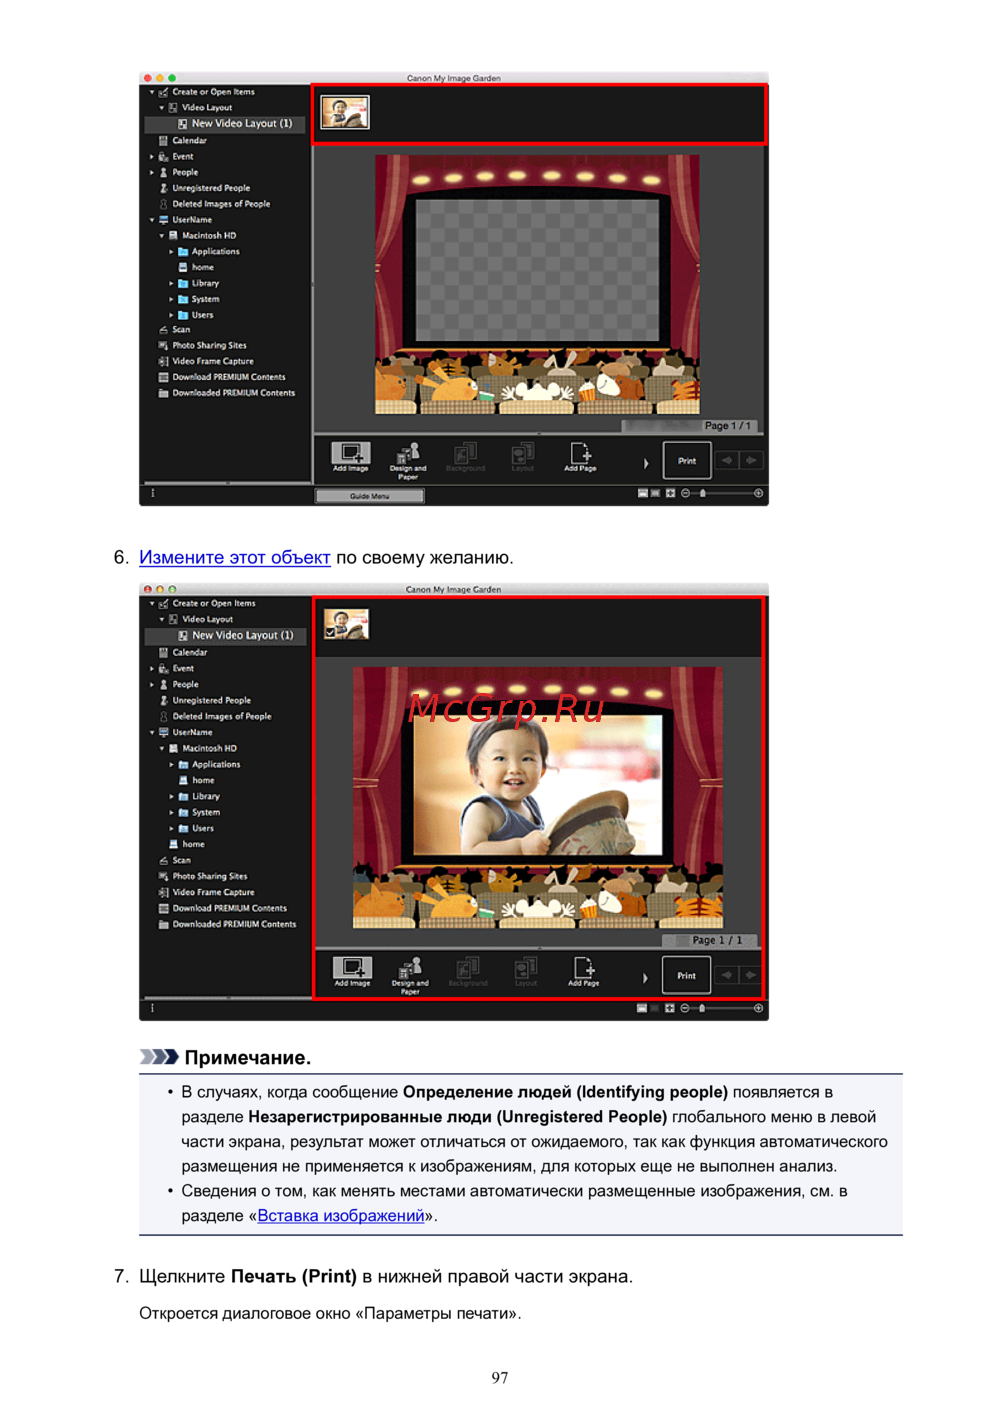Select Scan in the lower screenshot's sidebar
Screen dimensions: 1000x1414
tap(181, 860)
